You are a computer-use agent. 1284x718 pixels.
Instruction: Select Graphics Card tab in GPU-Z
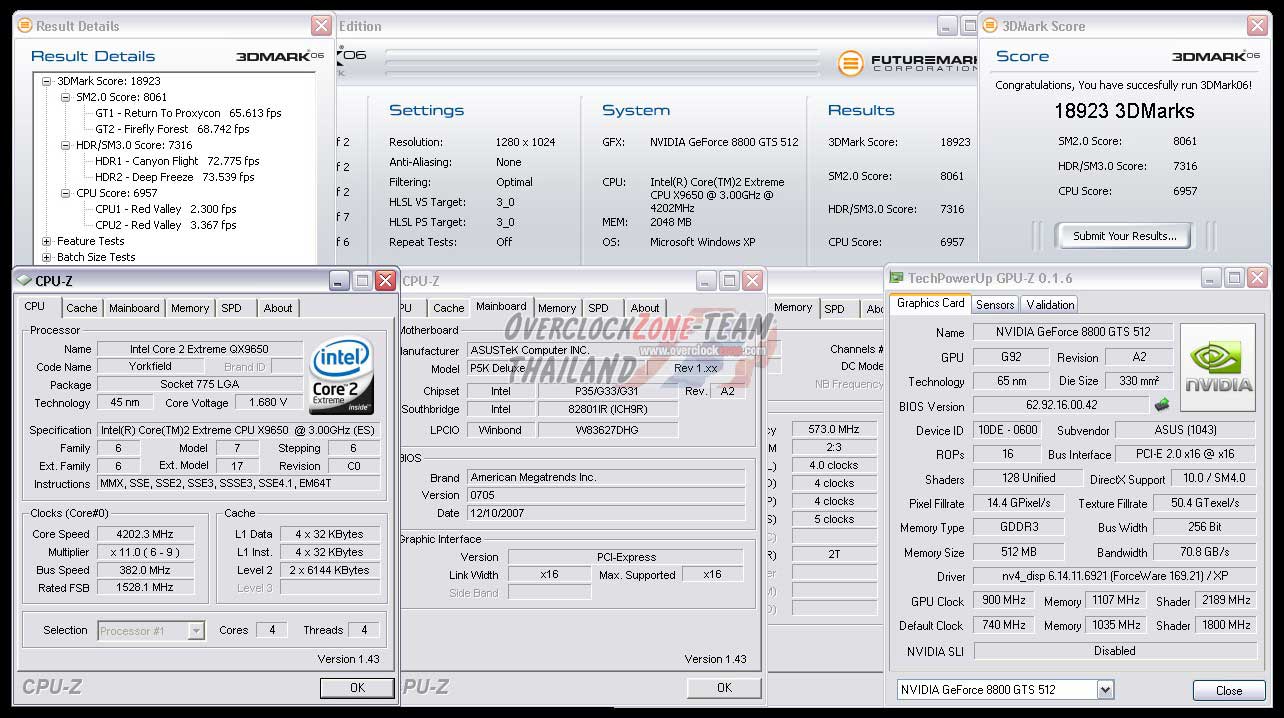(931, 303)
